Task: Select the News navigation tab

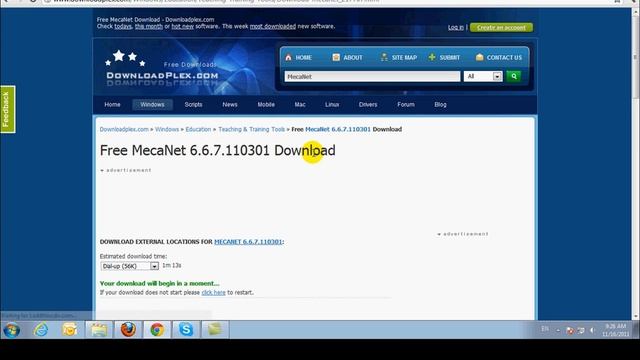Action: point(230,104)
